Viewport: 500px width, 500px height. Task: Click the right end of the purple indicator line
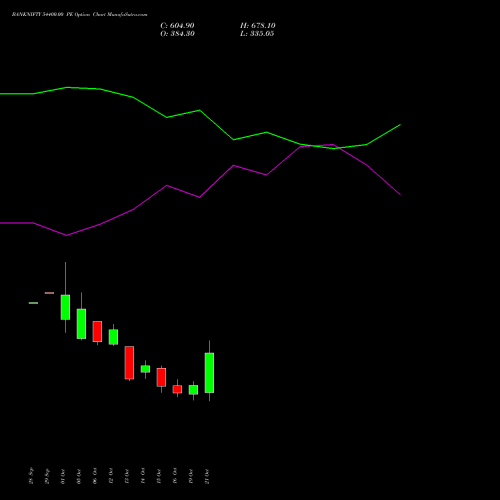pos(400,194)
